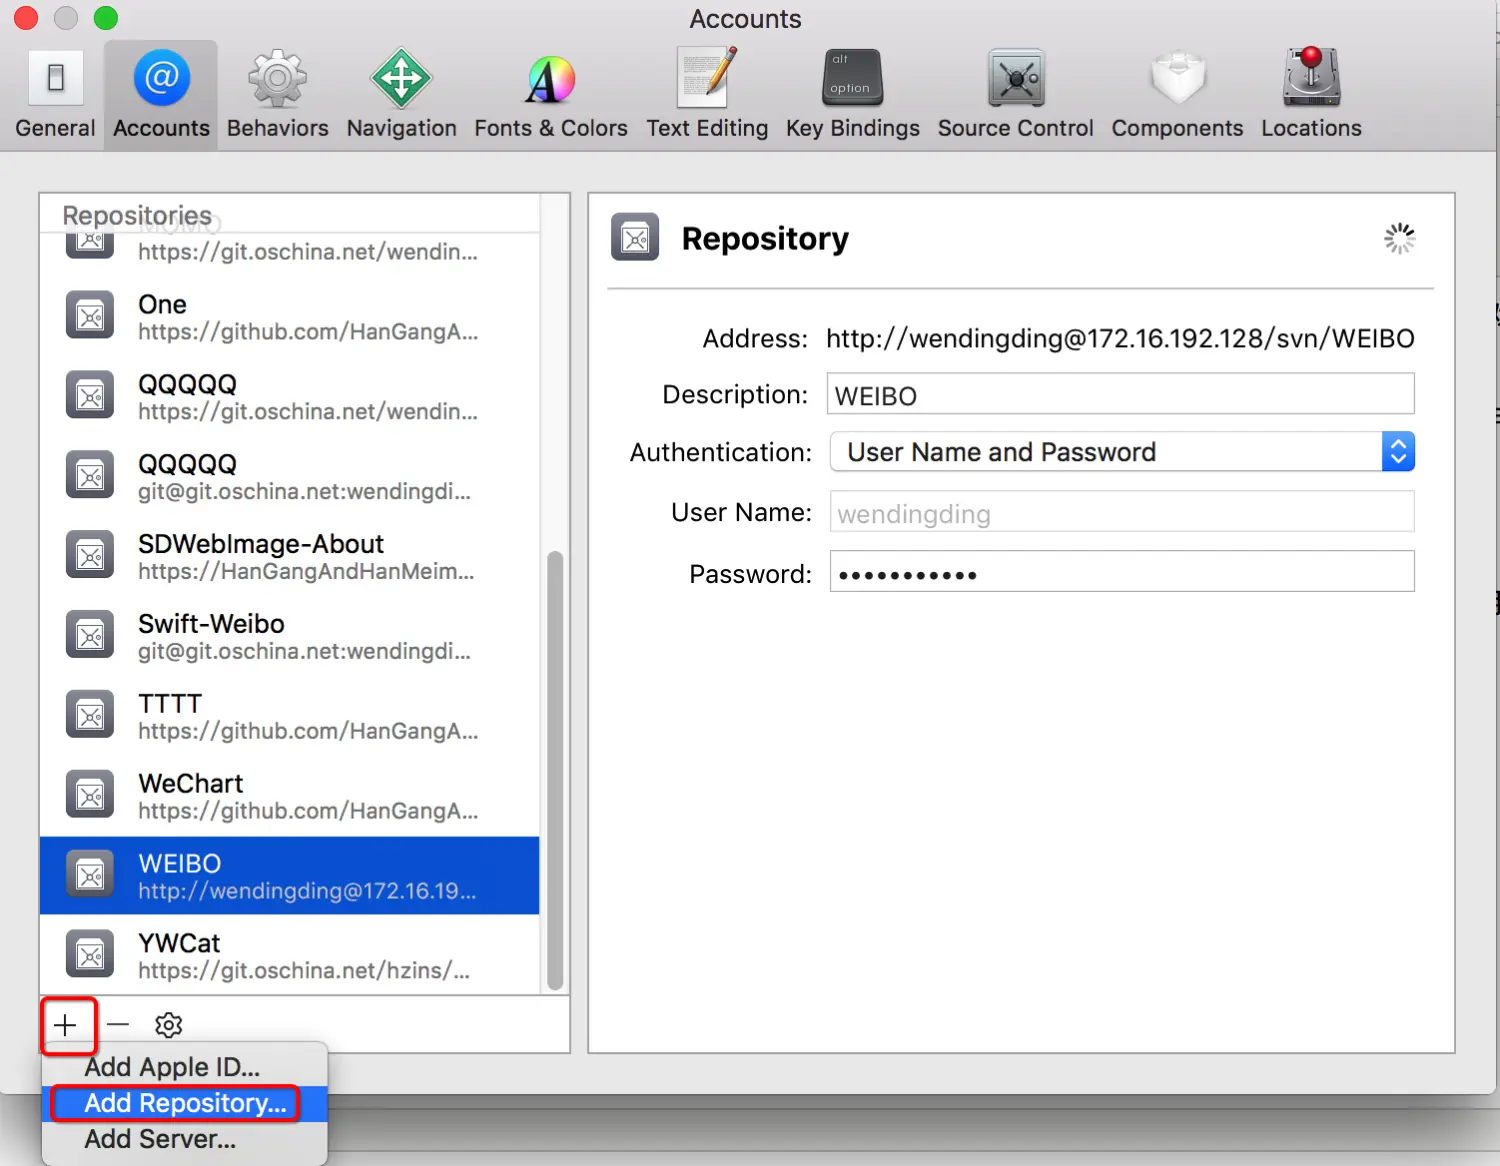Click the icon beside selected WEIBO row
The image size is (1500, 1166).
[90, 875]
